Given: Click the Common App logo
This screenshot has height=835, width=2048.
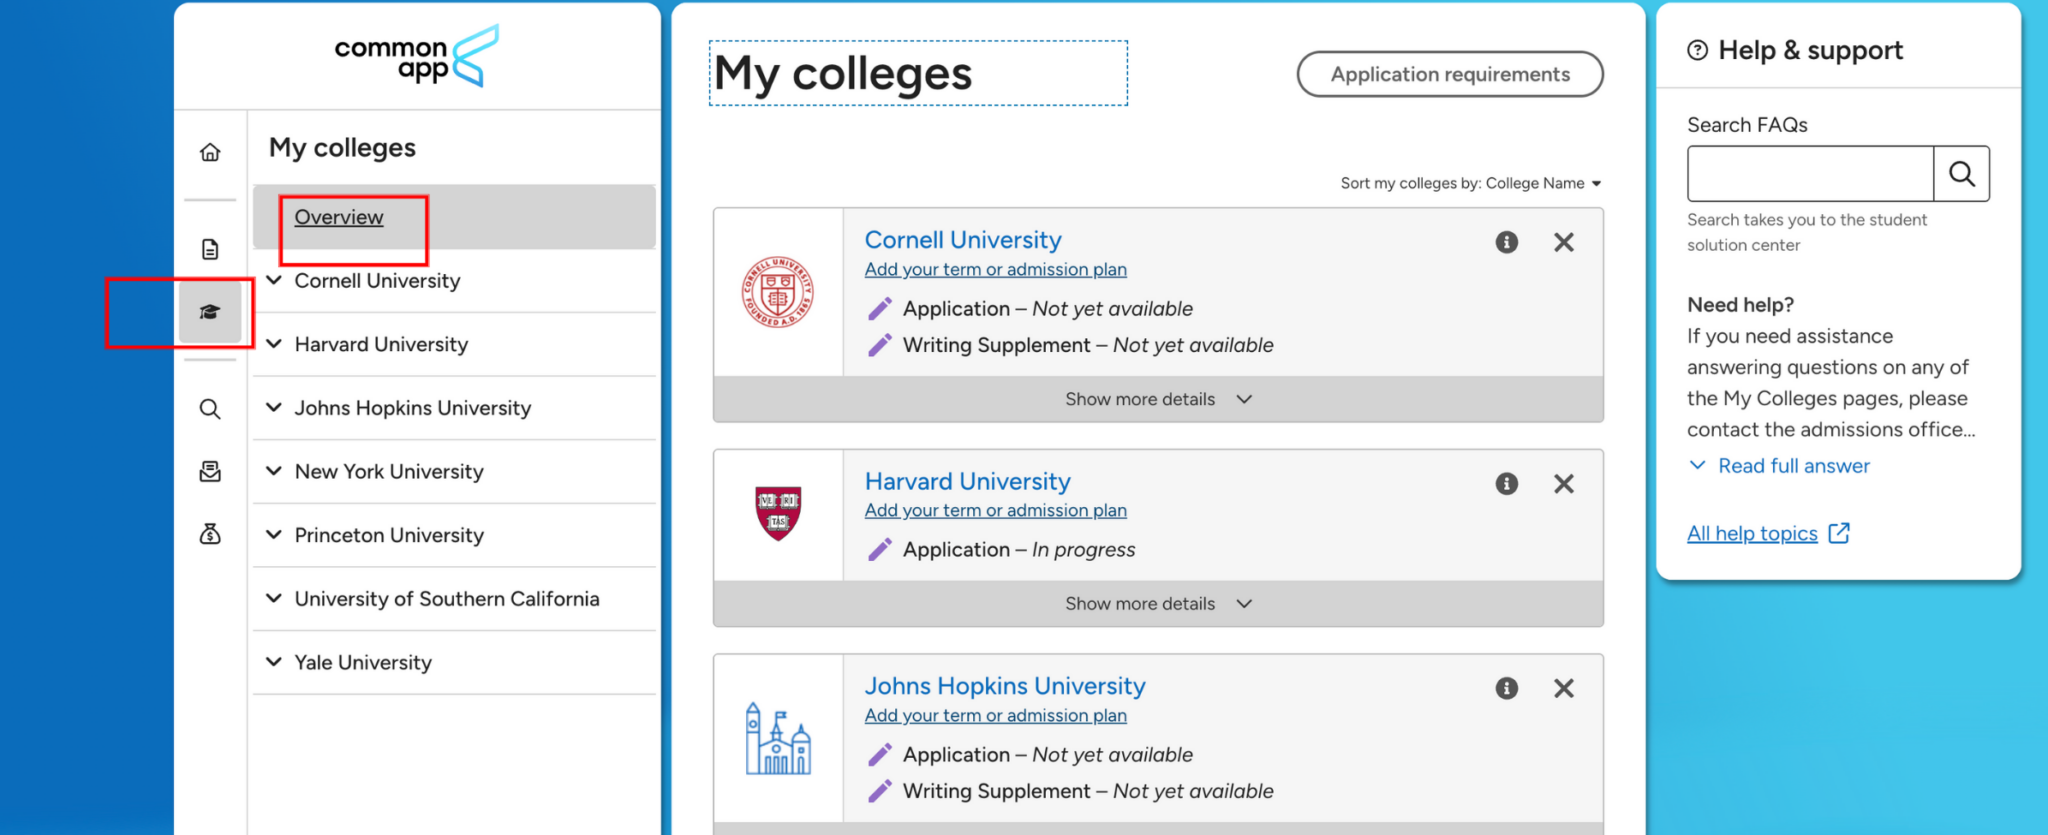Looking at the screenshot, I should (x=417, y=56).
